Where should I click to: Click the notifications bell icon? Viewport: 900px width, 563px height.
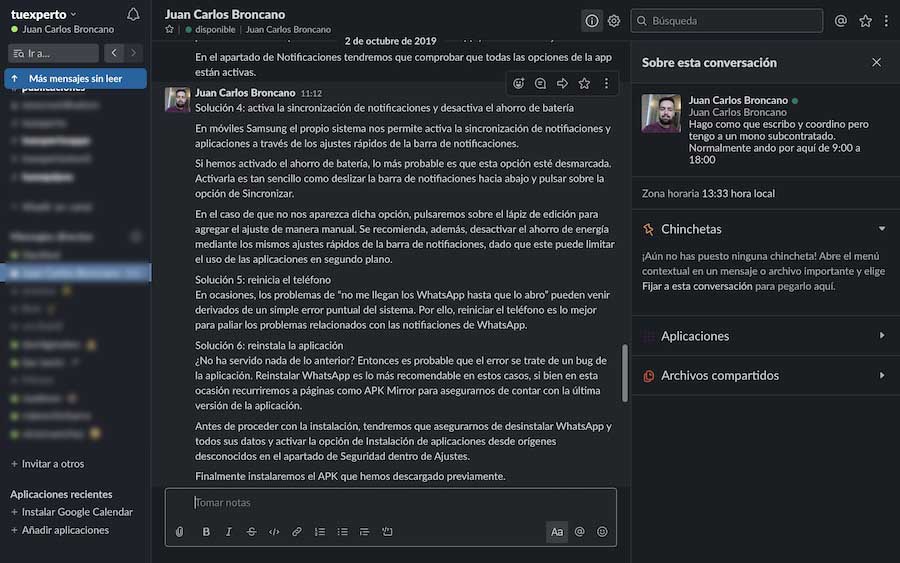pyautogui.click(x=133, y=14)
